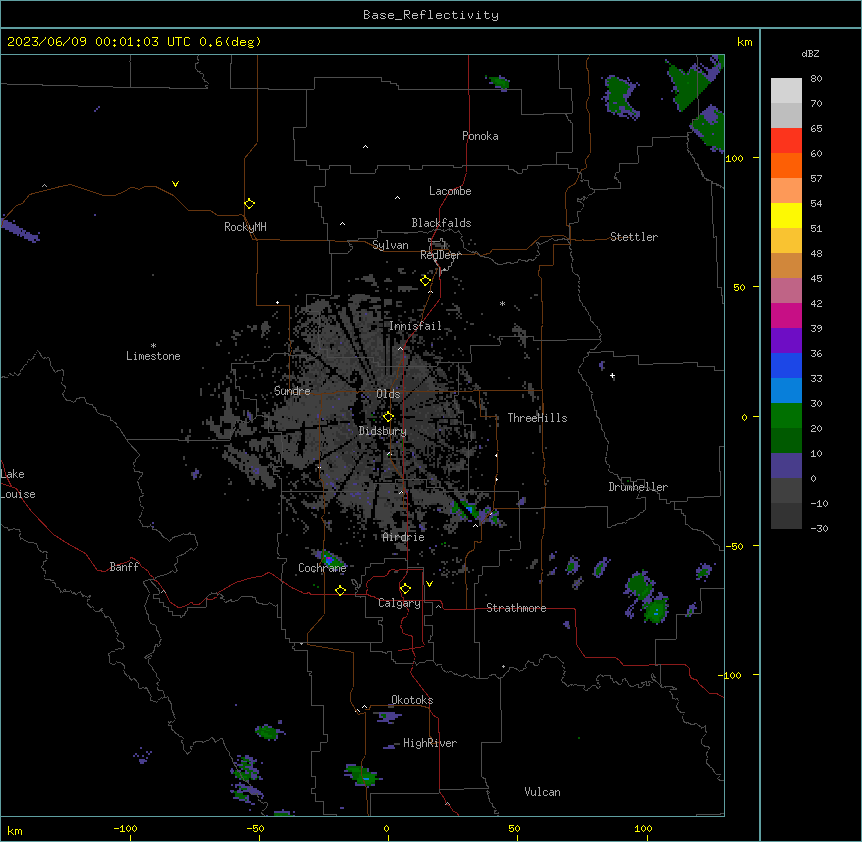Click the Drumheller label

click(x=638, y=487)
